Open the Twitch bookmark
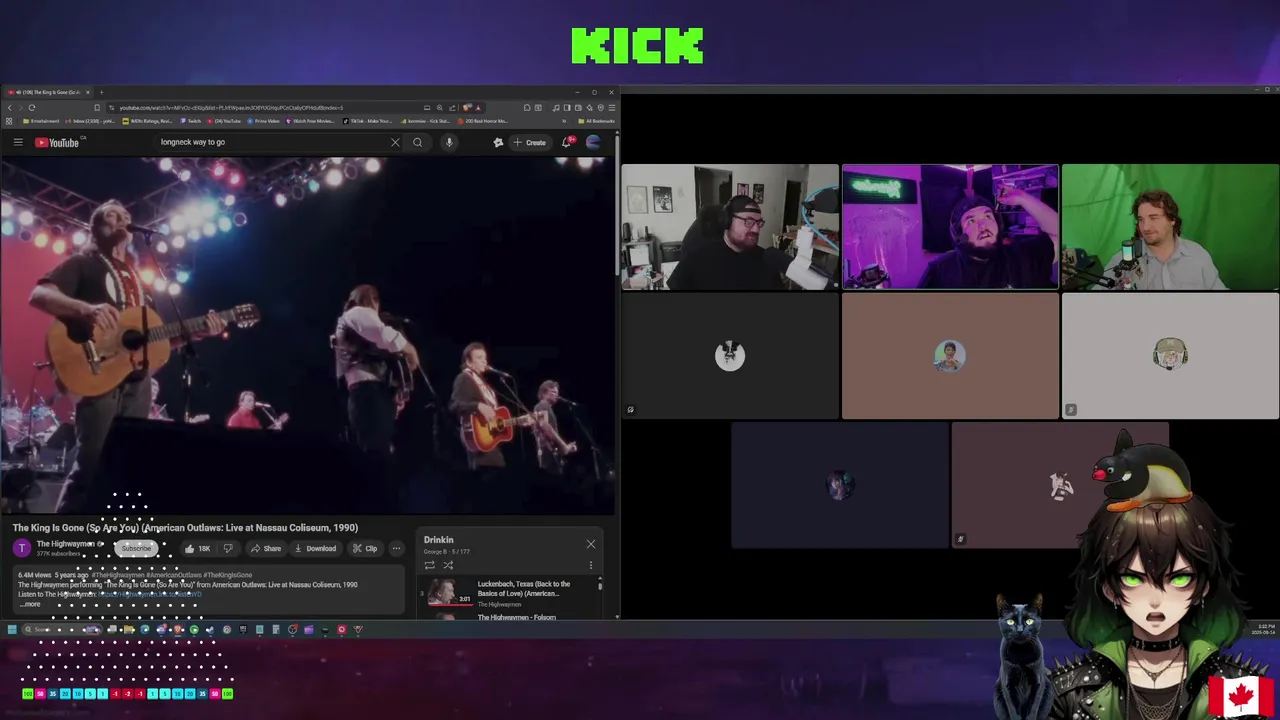 [190, 121]
